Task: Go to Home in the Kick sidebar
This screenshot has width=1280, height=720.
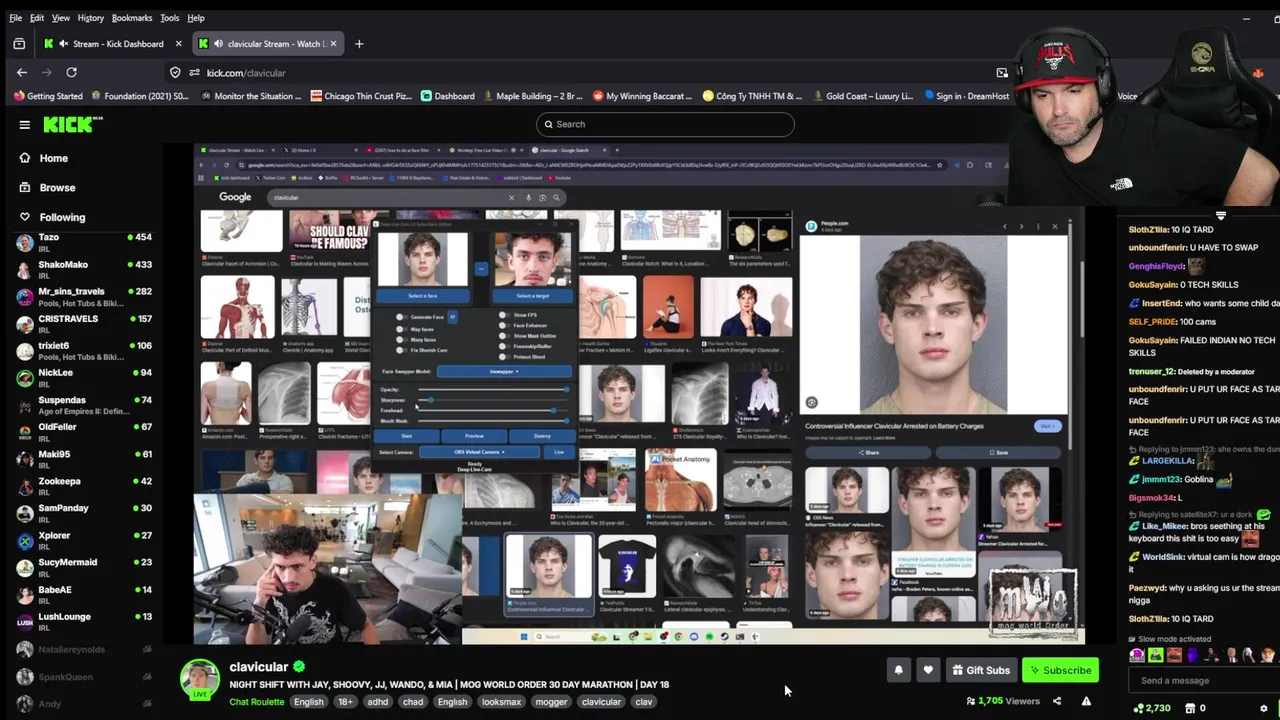Action: (54, 158)
